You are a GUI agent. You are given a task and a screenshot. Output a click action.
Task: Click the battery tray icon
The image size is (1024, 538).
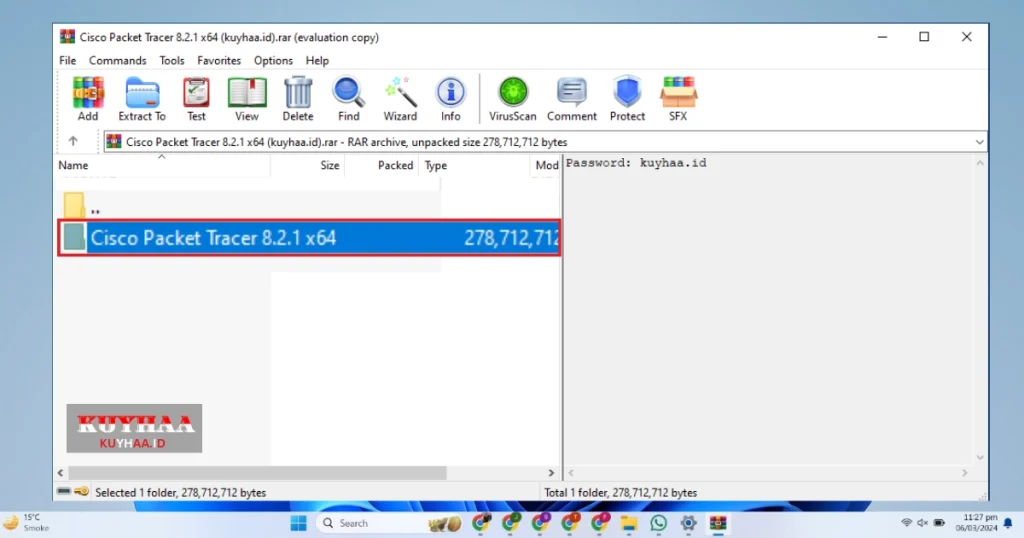[x=939, y=523]
